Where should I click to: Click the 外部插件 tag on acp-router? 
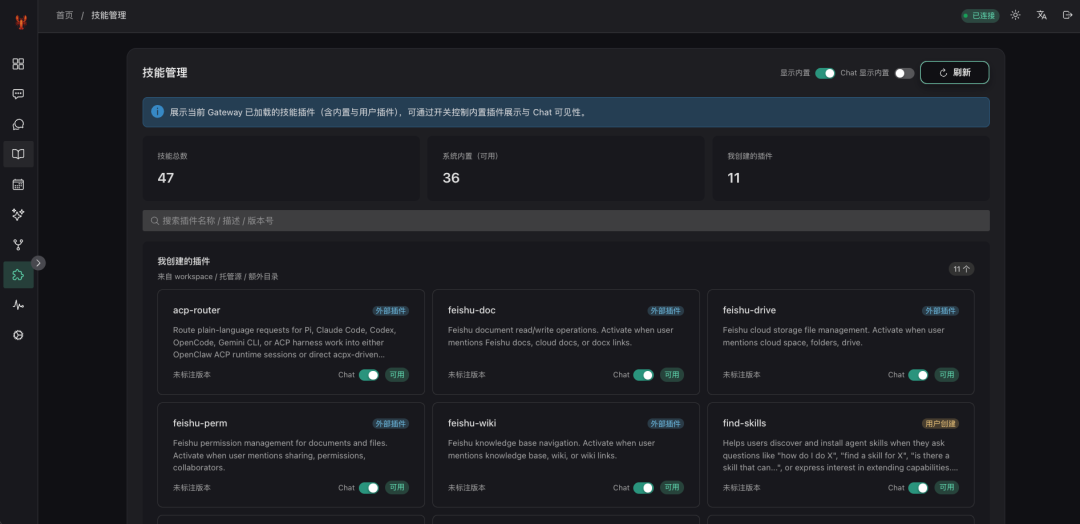click(391, 311)
